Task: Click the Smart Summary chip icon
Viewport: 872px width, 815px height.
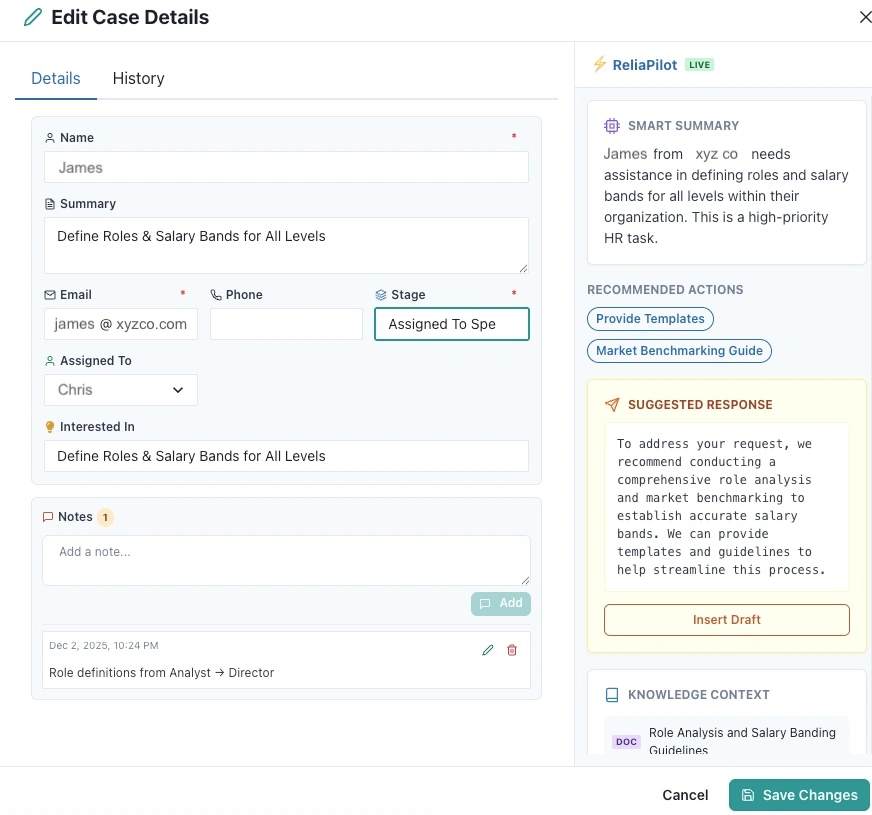Action: coord(611,126)
